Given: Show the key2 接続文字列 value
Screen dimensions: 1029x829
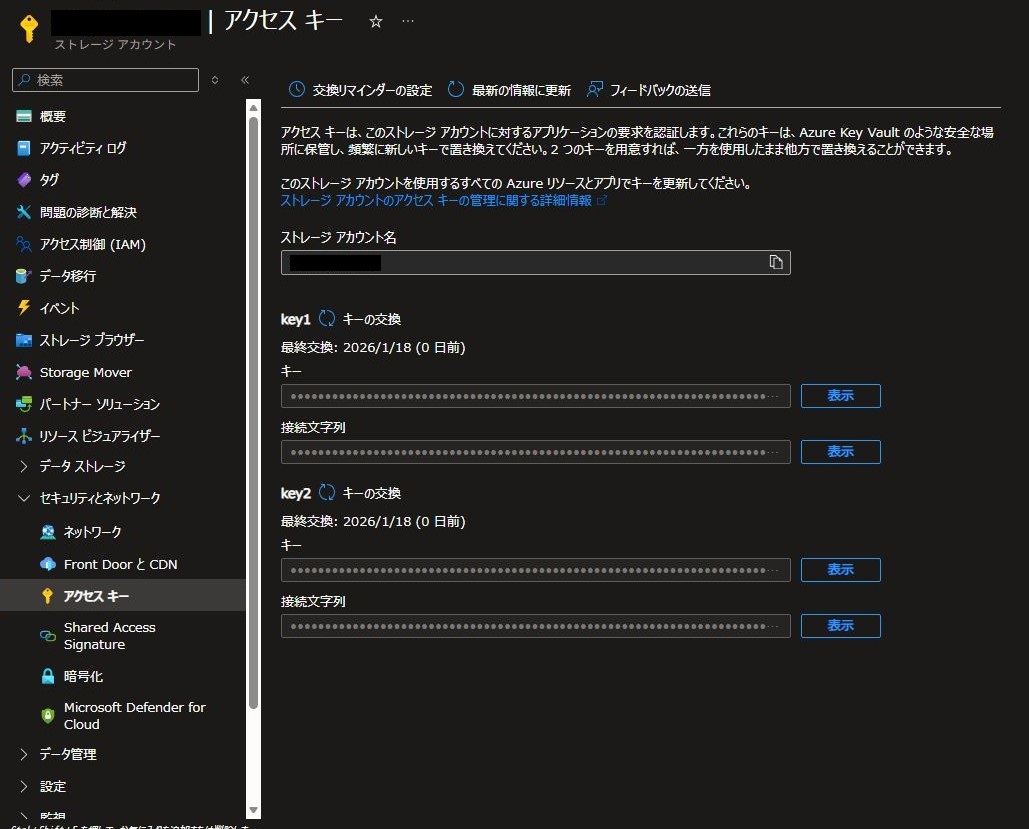Looking at the screenshot, I should pos(840,626).
